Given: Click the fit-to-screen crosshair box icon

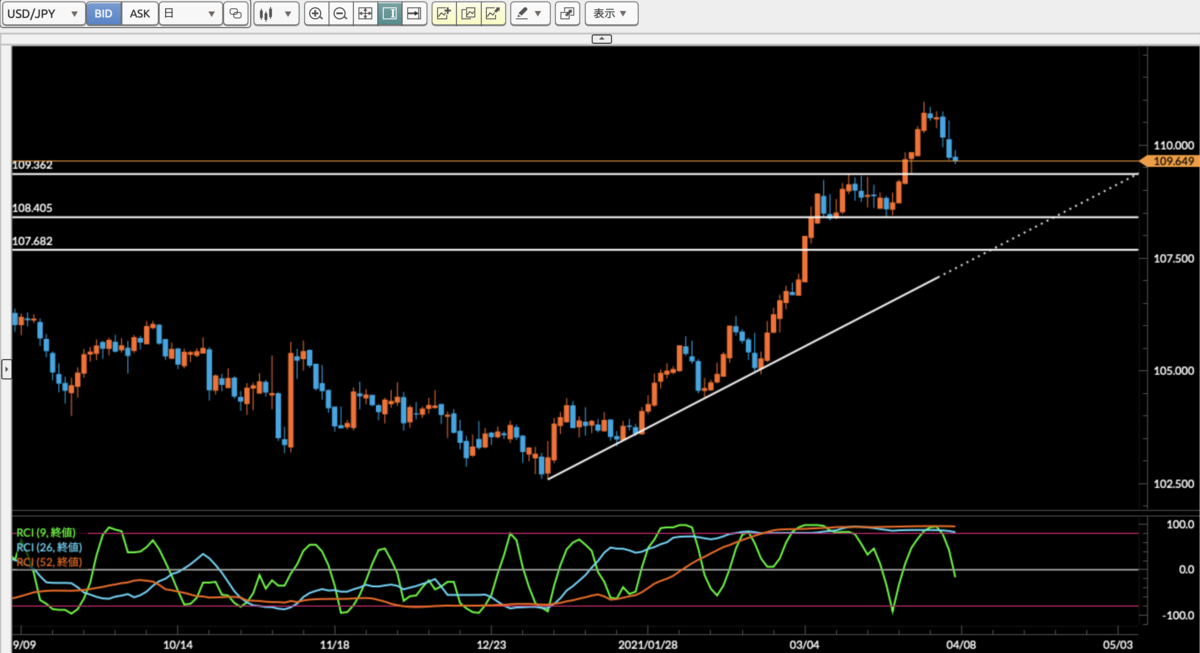Looking at the screenshot, I should click(x=365, y=14).
